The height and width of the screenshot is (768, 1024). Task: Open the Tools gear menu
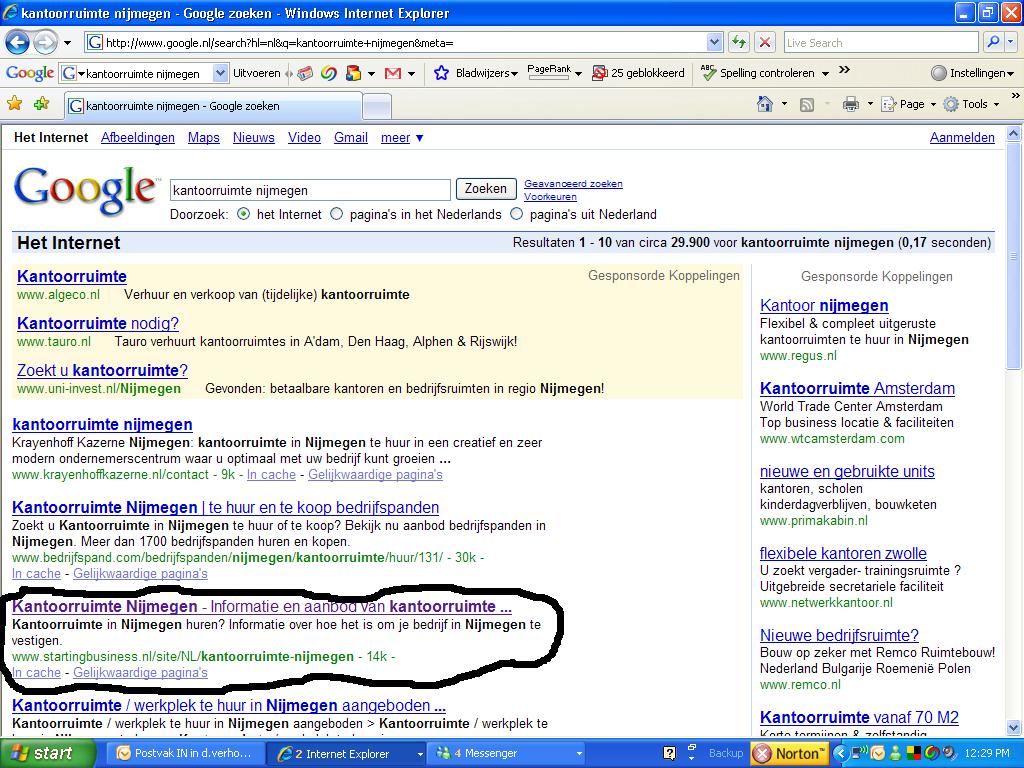[x=971, y=104]
